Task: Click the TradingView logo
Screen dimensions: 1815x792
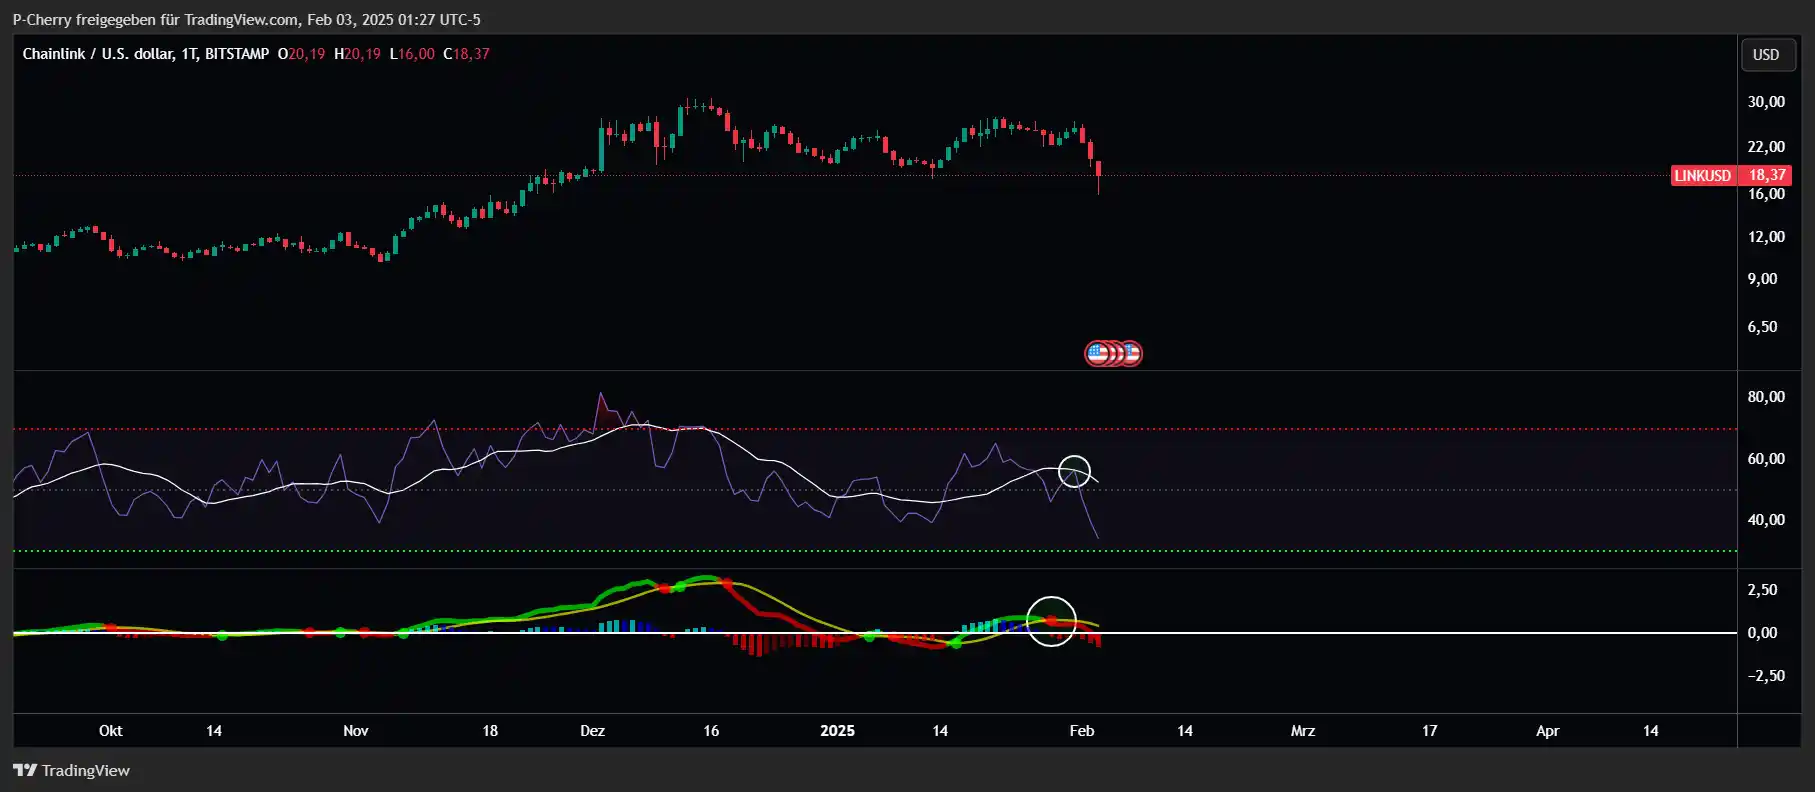Action: (x=71, y=770)
